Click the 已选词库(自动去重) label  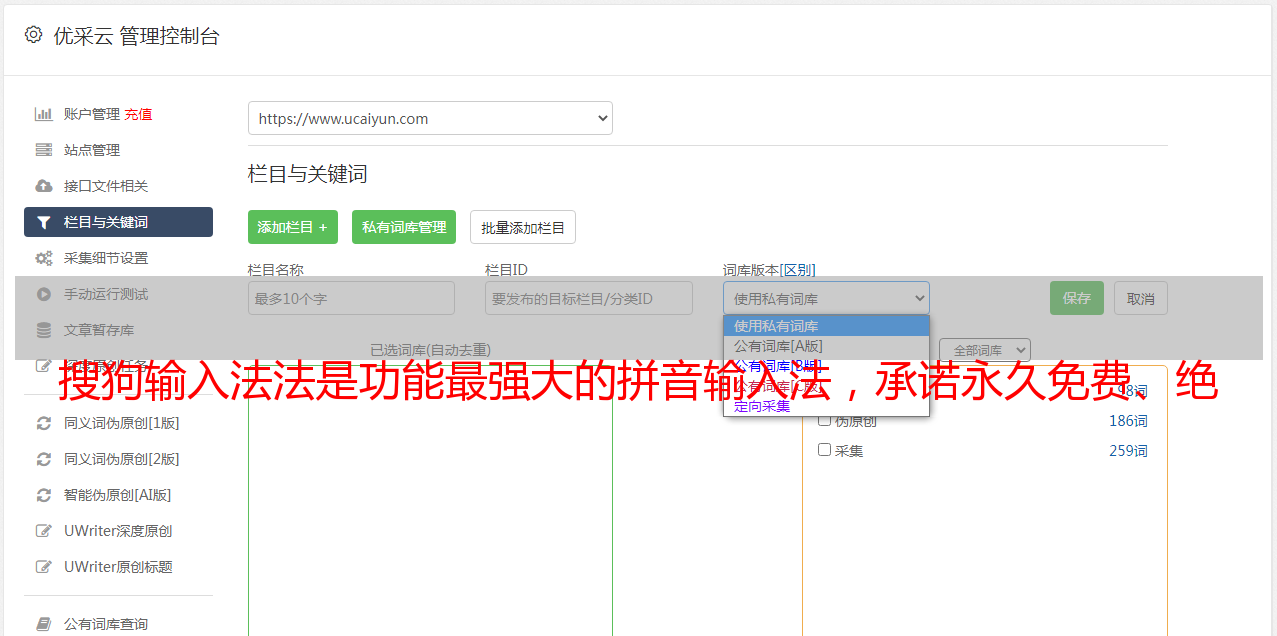[430, 350]
